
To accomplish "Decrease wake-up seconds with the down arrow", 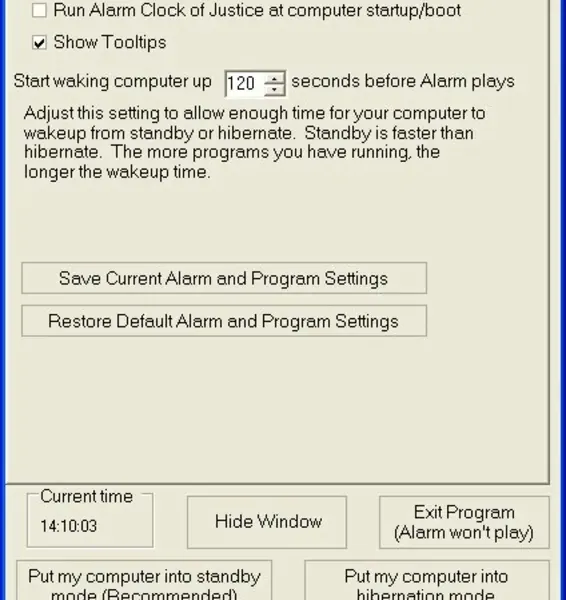I will (274, 90).
